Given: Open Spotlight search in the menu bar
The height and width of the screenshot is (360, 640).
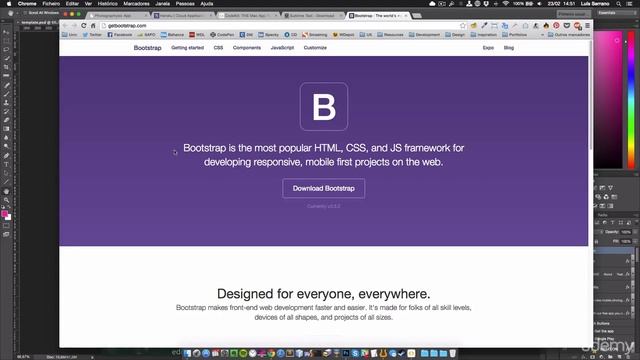Looking at the screenshot, I should point(619,4).
